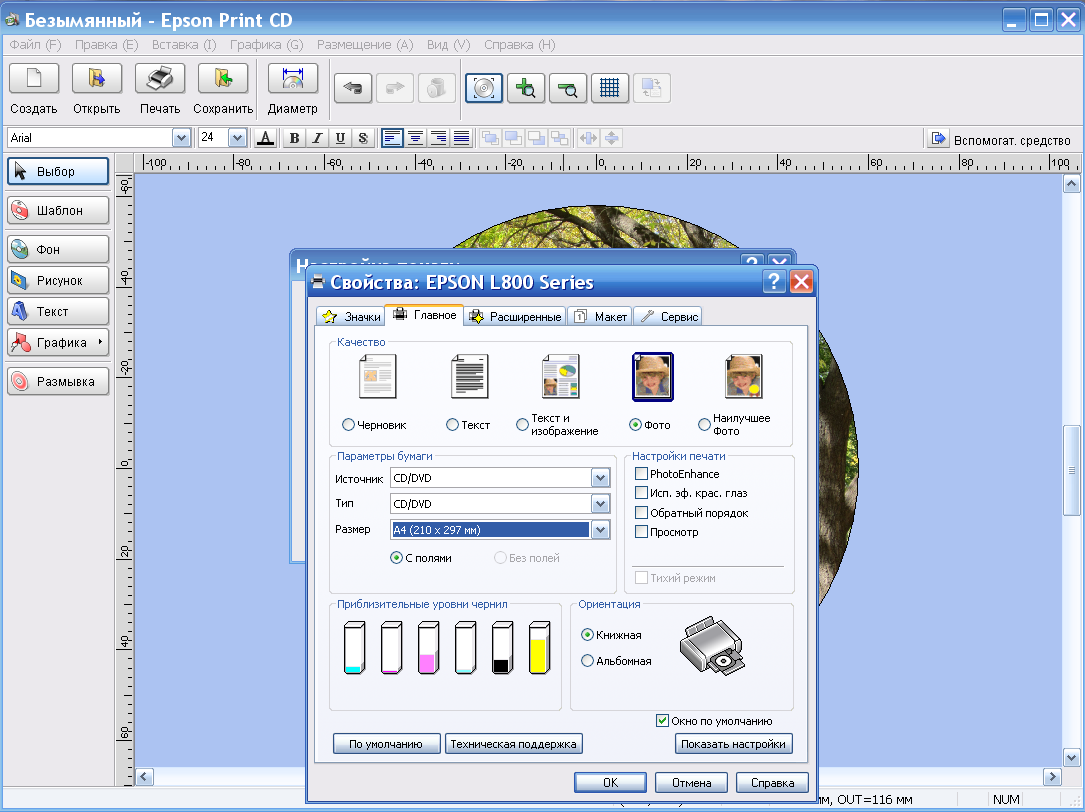Click the Отмена button
This screenshot has height=812, width=1085.
click(691, 782)
